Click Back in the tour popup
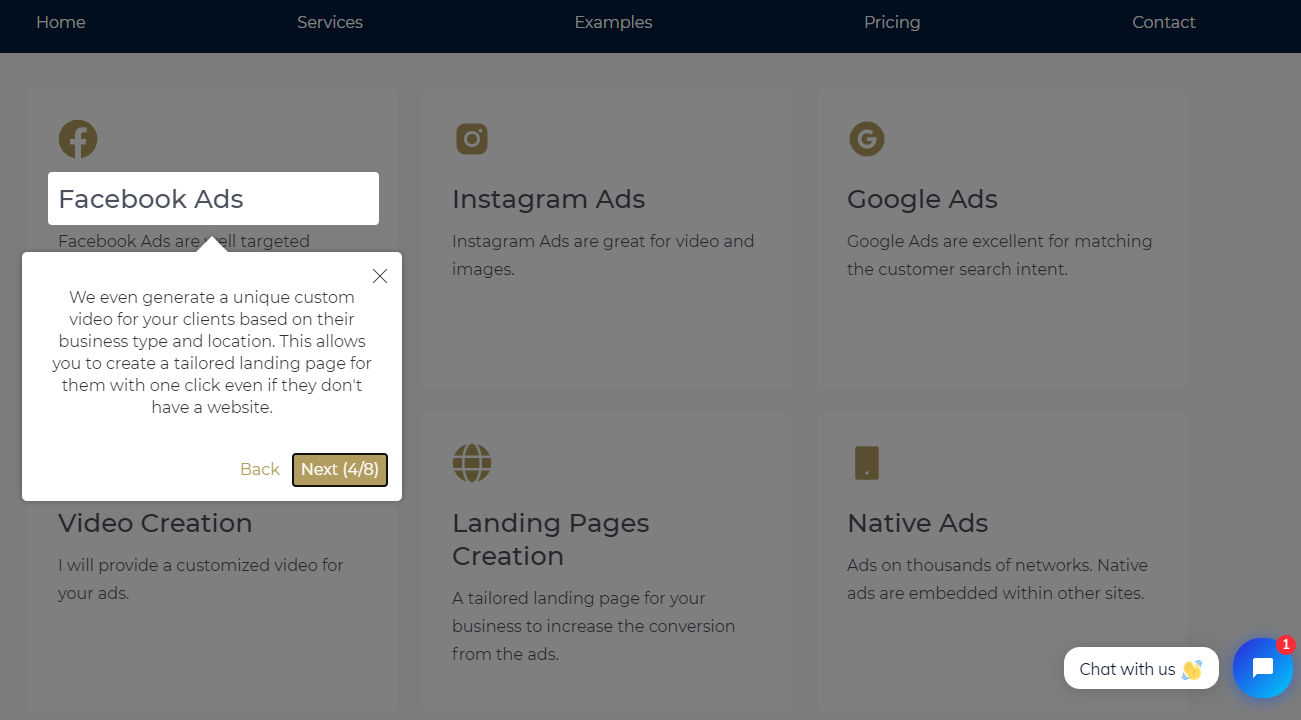The height and width of the screenshot is (720, 1301). [260, 470]
